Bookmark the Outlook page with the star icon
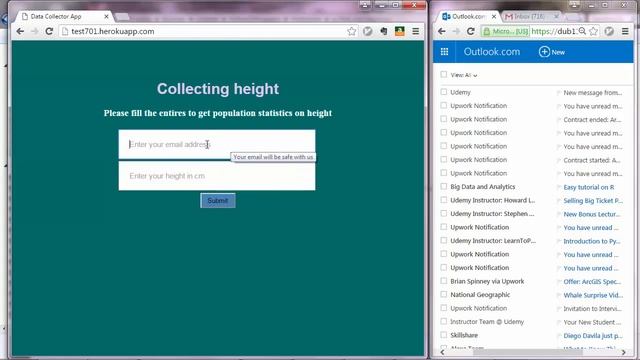The width and height of the screenshot is (640, 360). (x=593, y=31)
